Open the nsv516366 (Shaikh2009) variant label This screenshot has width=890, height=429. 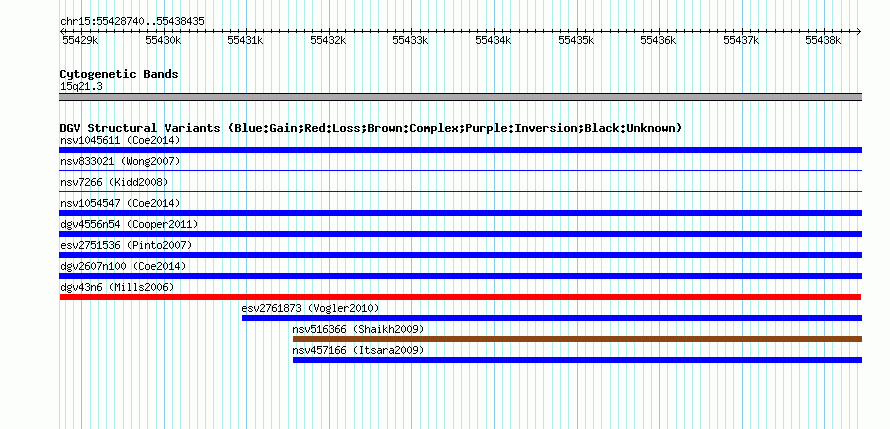pos(358,329)
